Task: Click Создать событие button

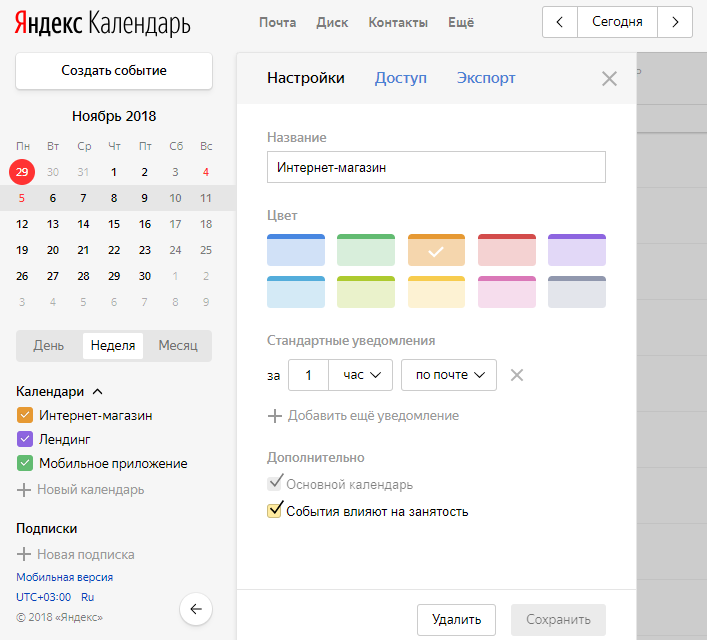Action: [114, 71]
